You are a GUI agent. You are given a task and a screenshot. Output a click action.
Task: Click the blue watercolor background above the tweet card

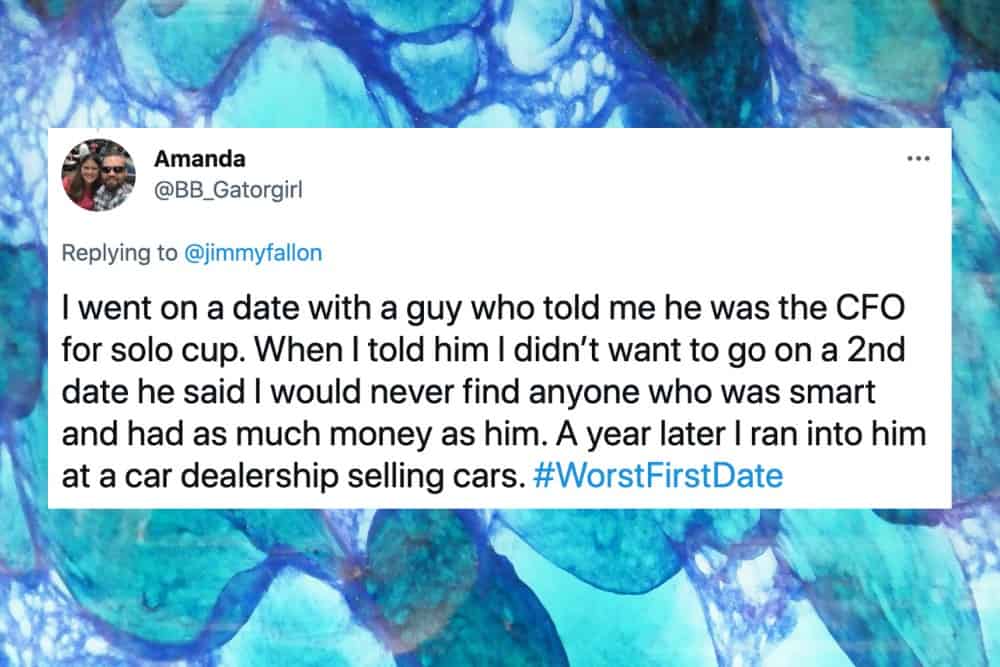[x=500, y=60]
